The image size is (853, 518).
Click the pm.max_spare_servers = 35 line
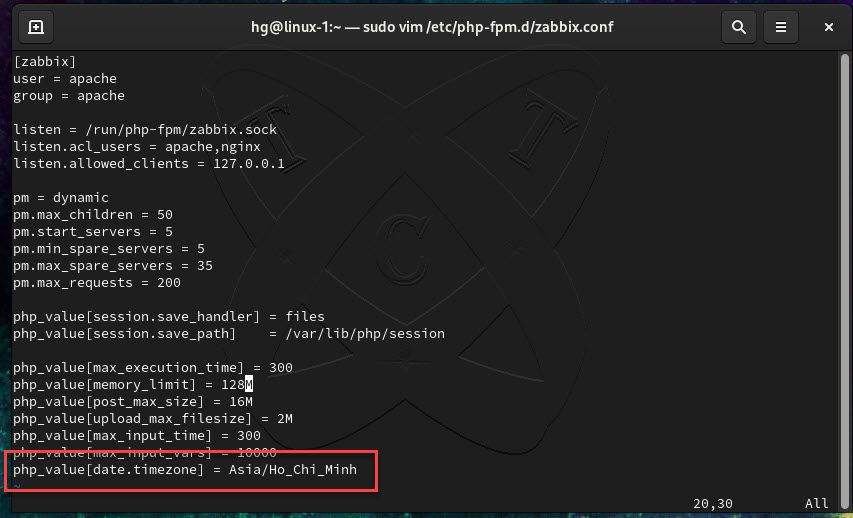click(113, 266)
